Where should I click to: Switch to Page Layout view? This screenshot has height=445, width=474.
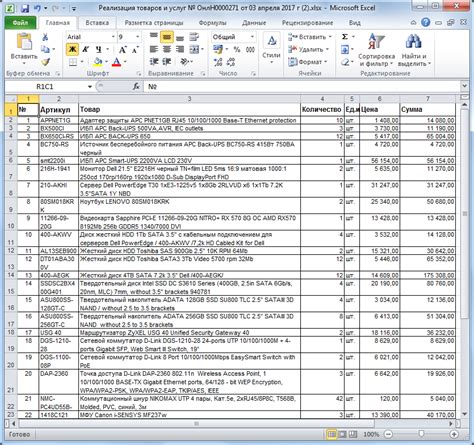pos(342,434)
